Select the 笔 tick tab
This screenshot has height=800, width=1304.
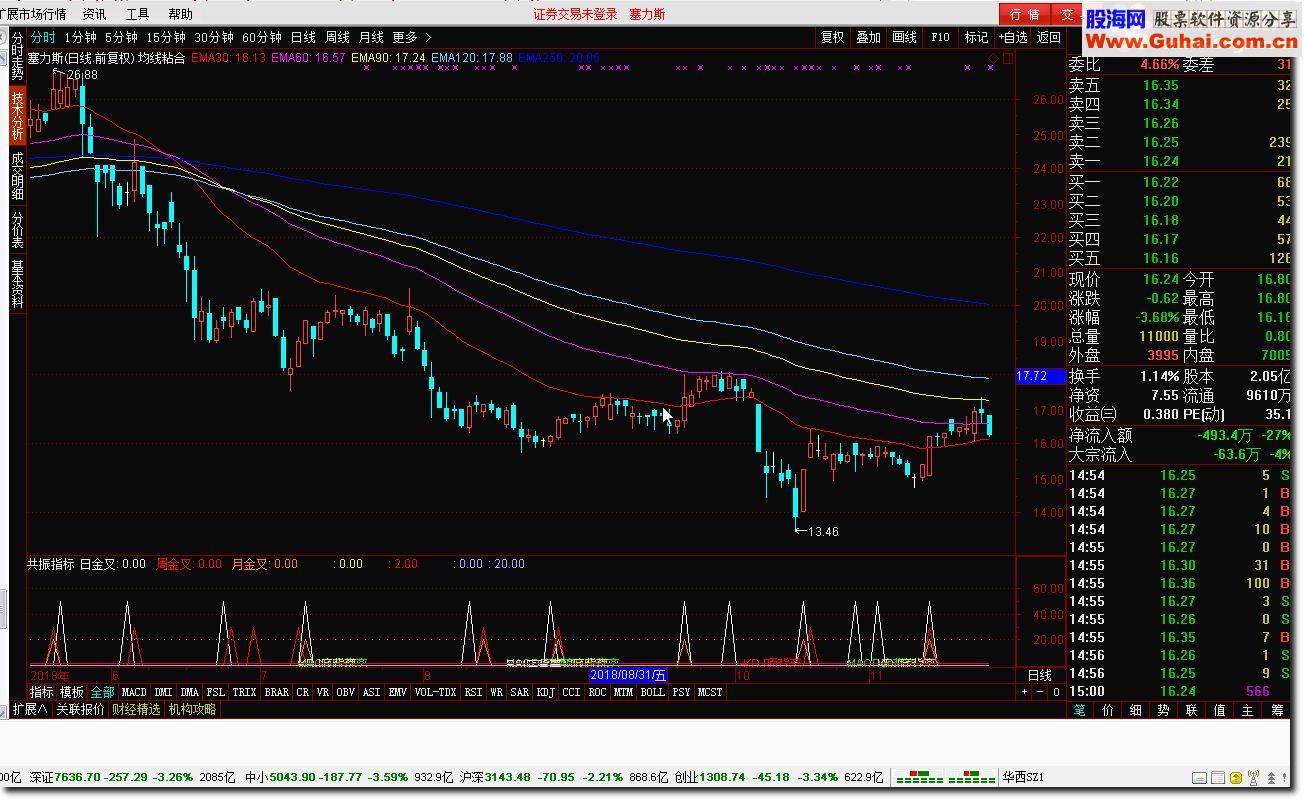point(1079,710)
